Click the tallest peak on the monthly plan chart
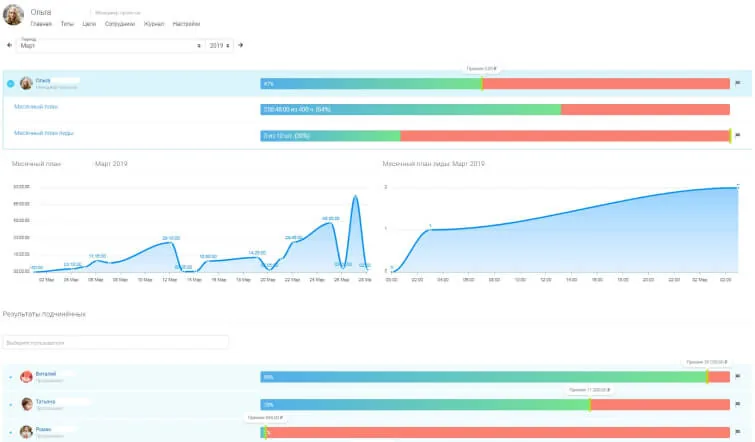Image resolution: width=755 pixels, height=442 pixels. (355, 196)
